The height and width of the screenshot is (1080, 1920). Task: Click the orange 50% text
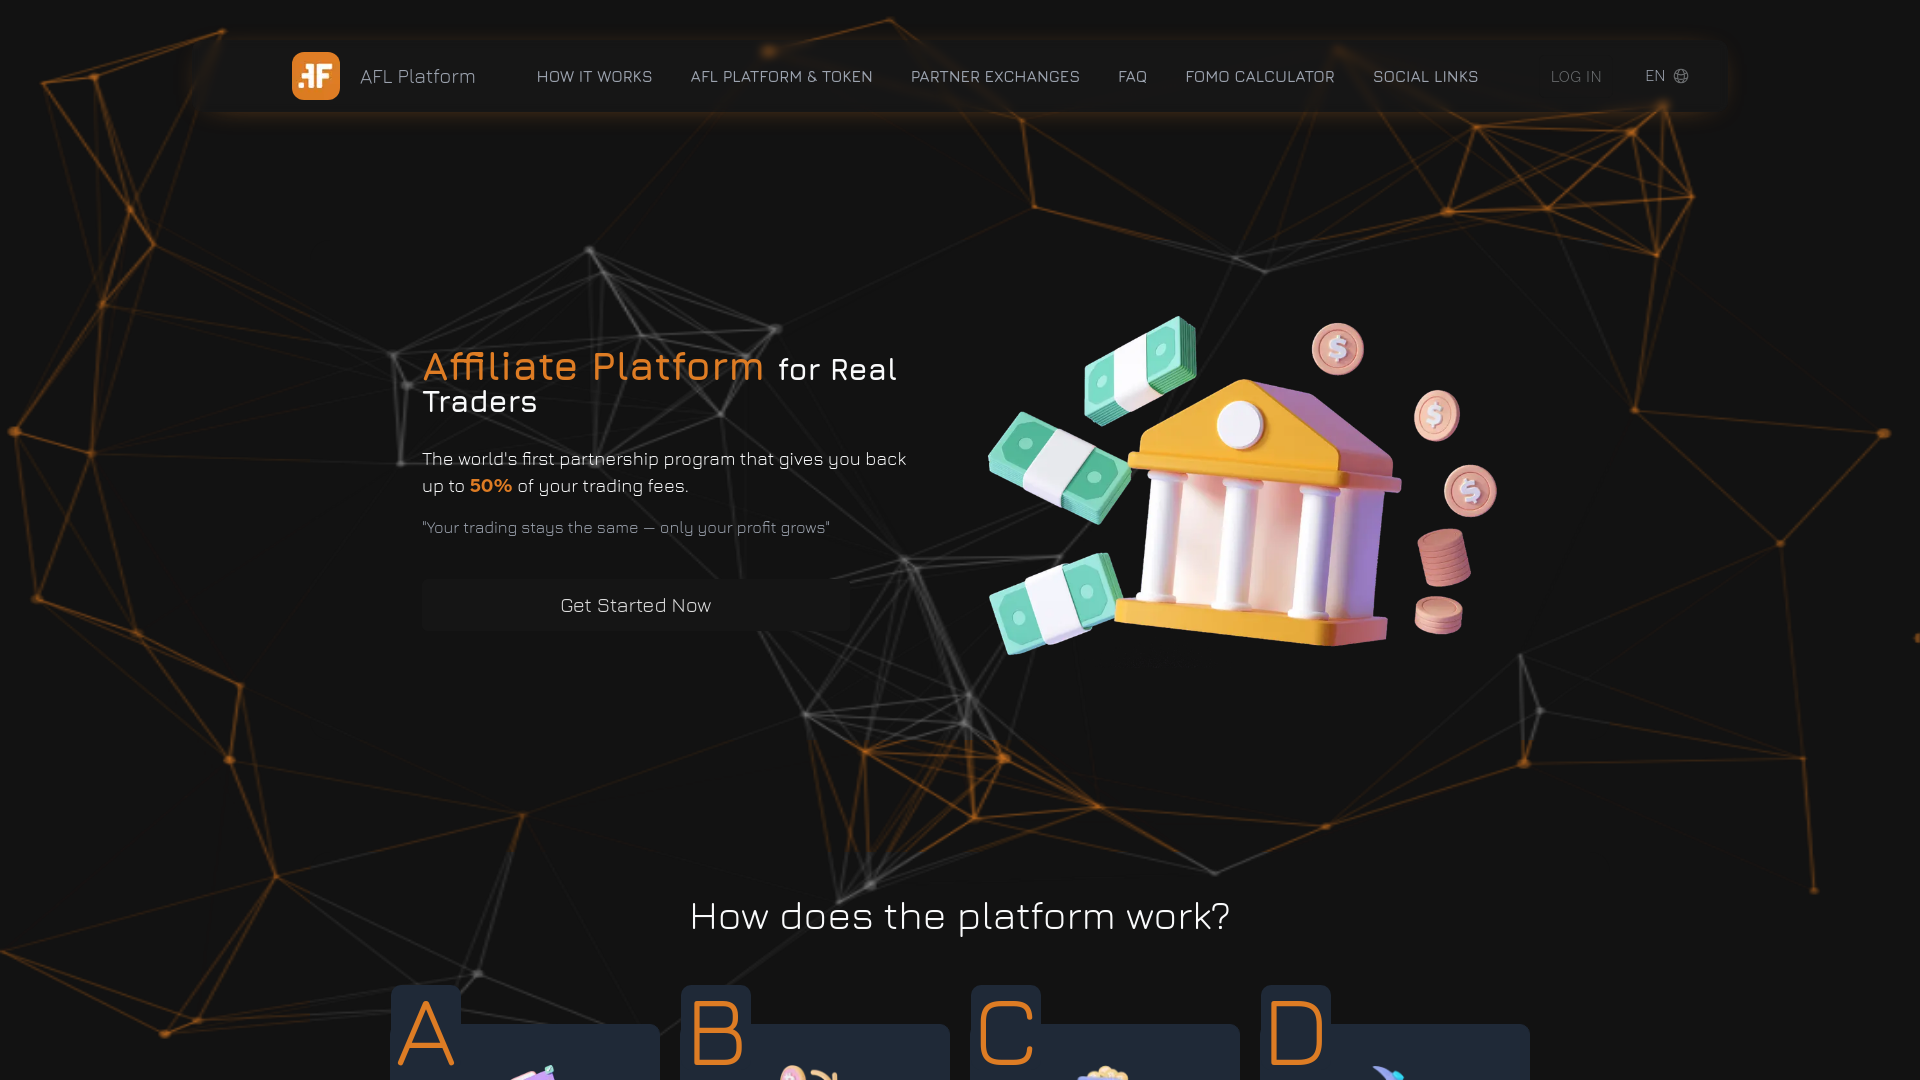click(491, 486)
